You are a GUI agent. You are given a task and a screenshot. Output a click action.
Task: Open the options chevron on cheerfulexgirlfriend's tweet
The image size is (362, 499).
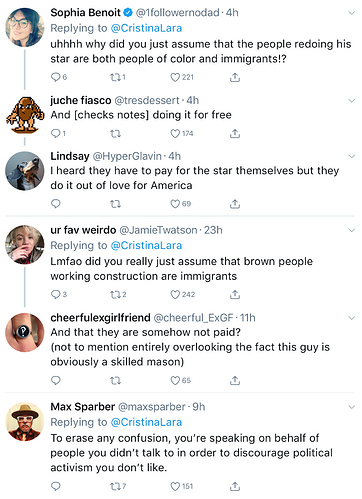pyautogui.click(x=351, y=318)
